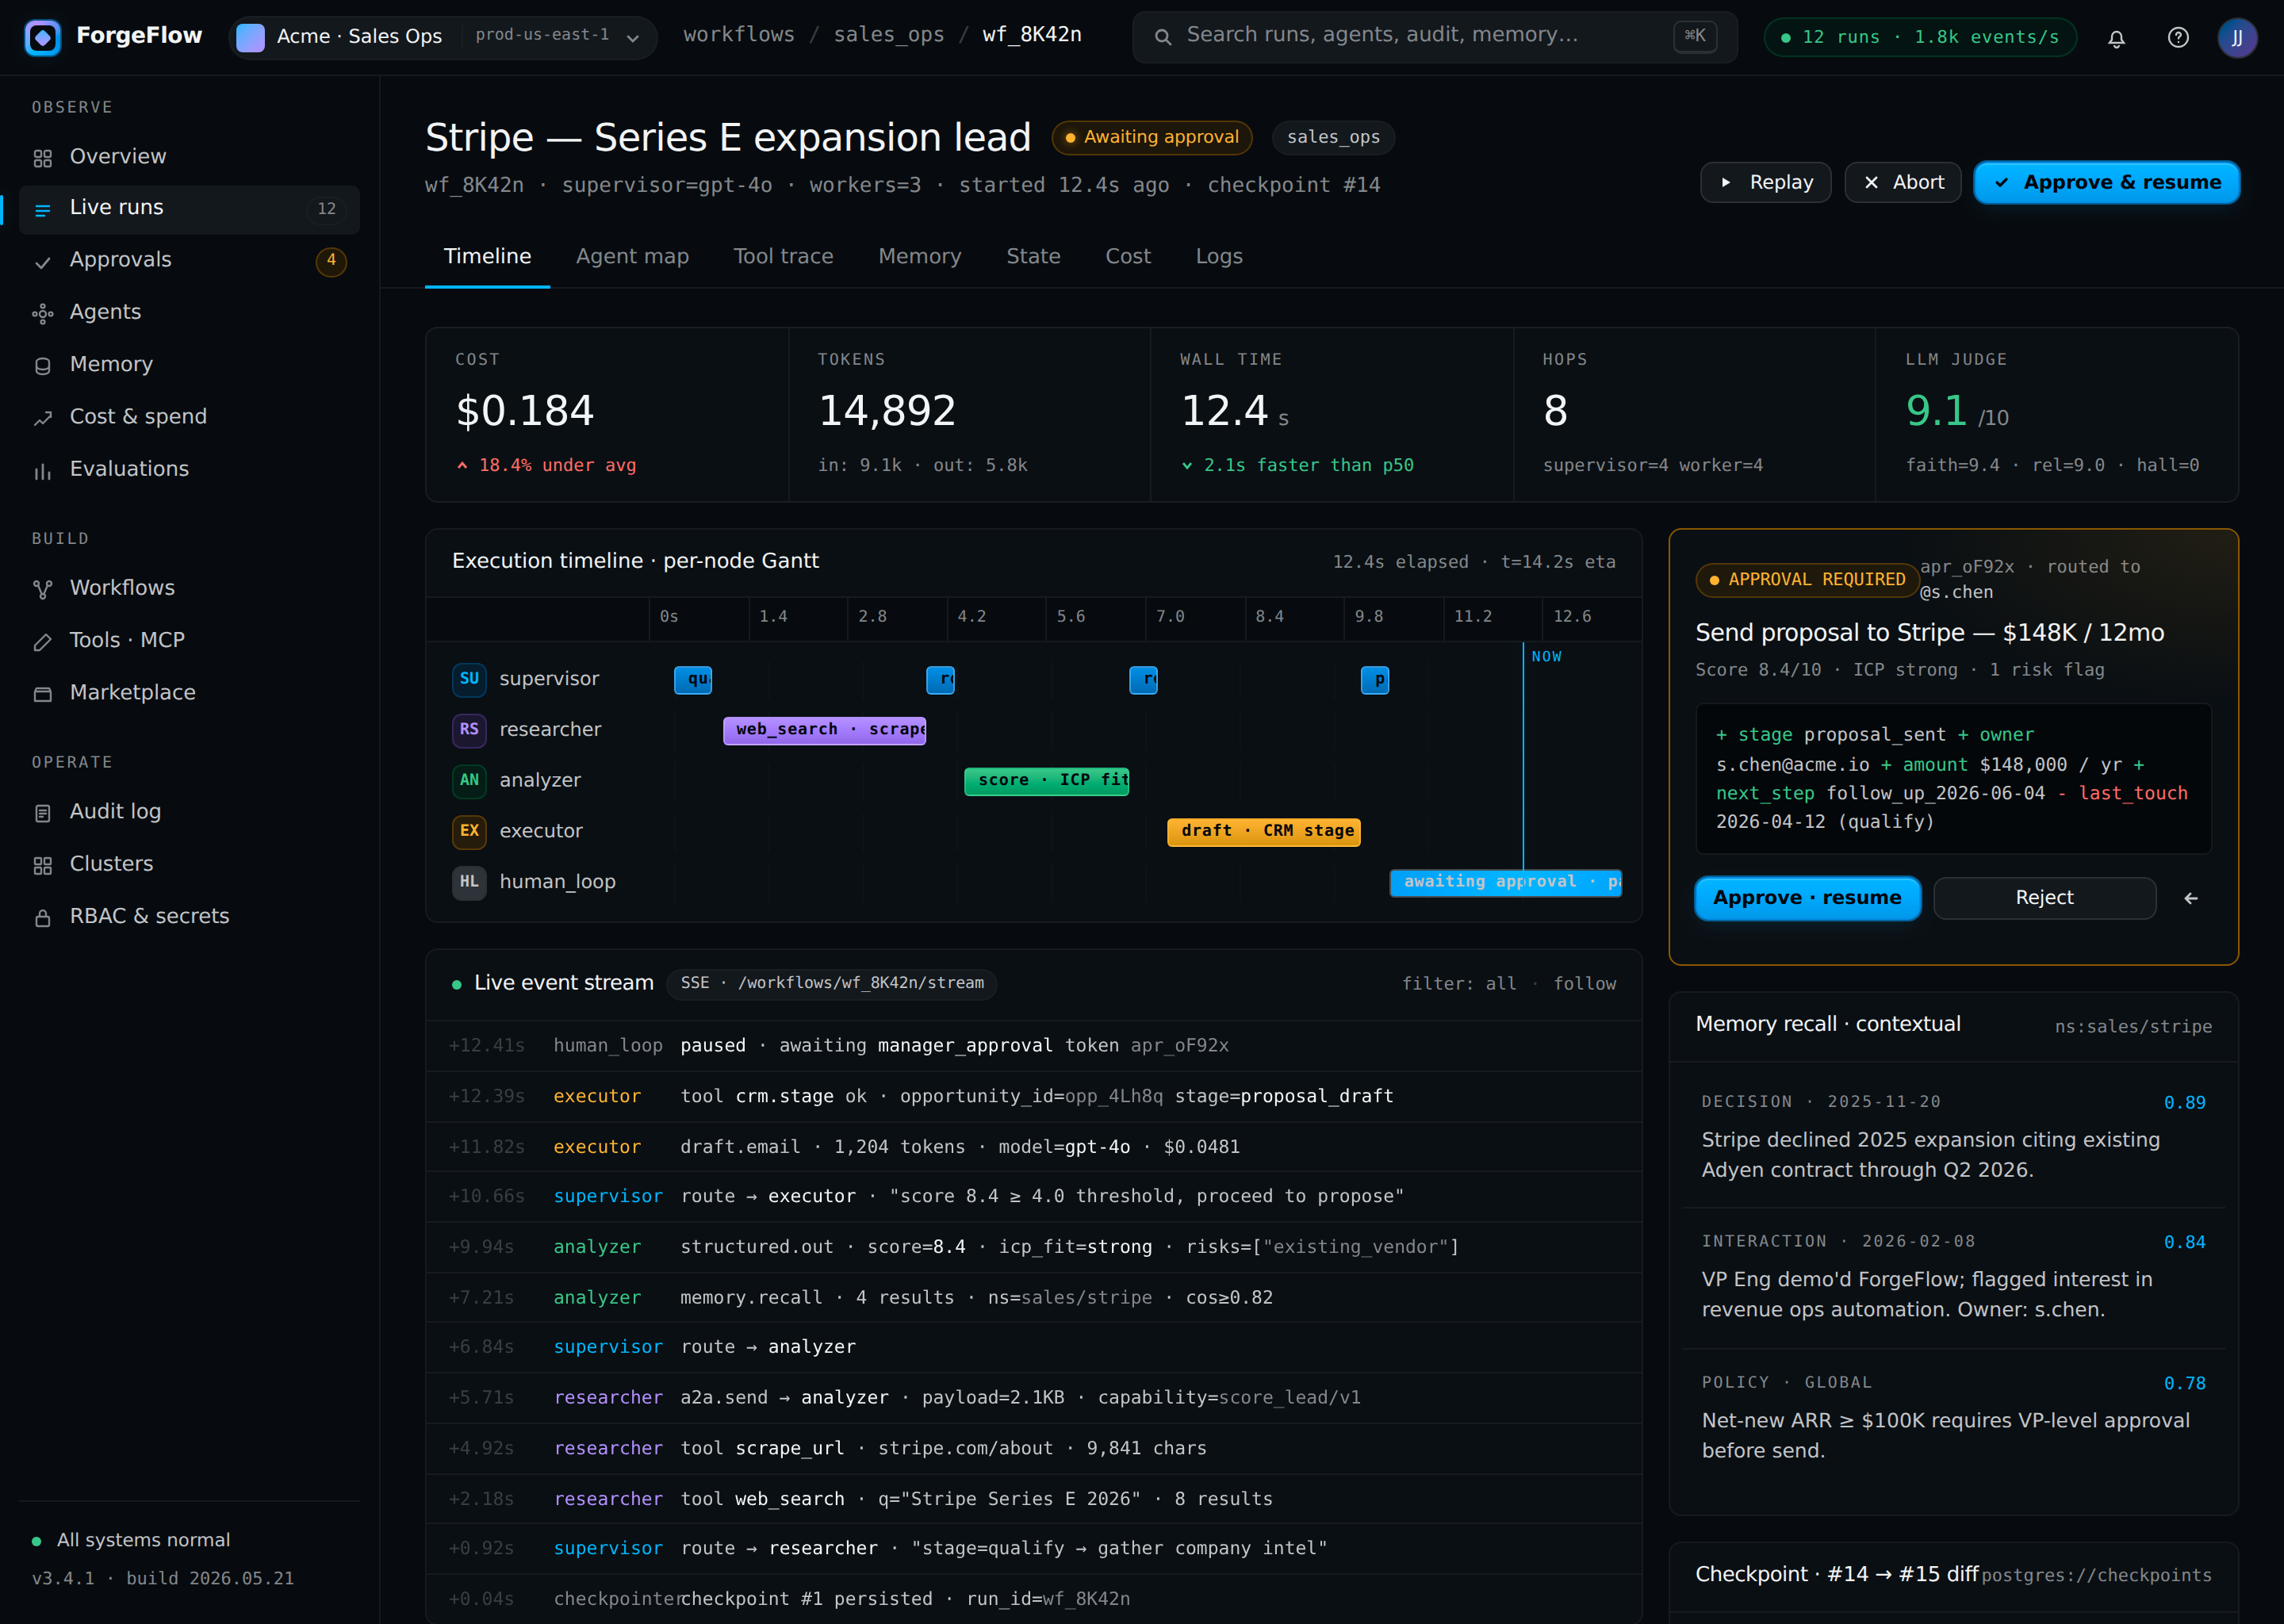Screen dimensions: 2284x1624
Task: Click the back arrow in approval card
Action: (2191, 898)
